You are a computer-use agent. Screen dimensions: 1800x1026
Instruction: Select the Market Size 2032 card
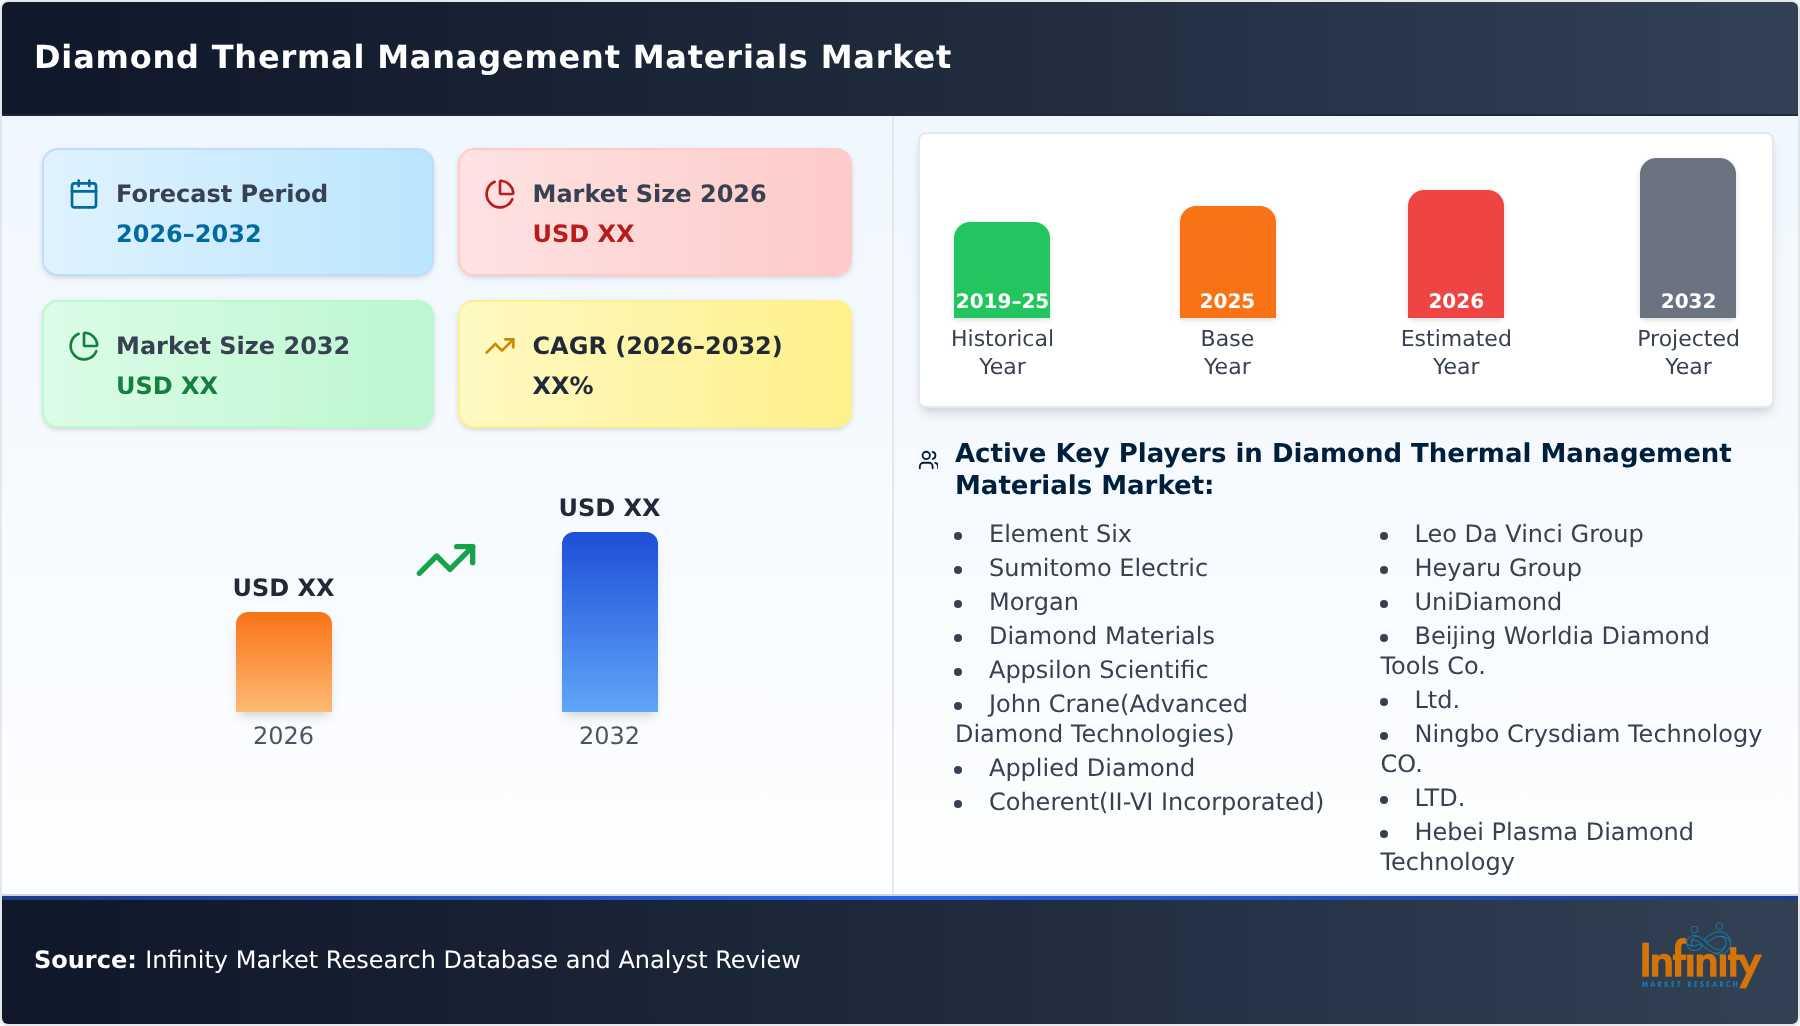pyautogui.click(x=238, y=364)
